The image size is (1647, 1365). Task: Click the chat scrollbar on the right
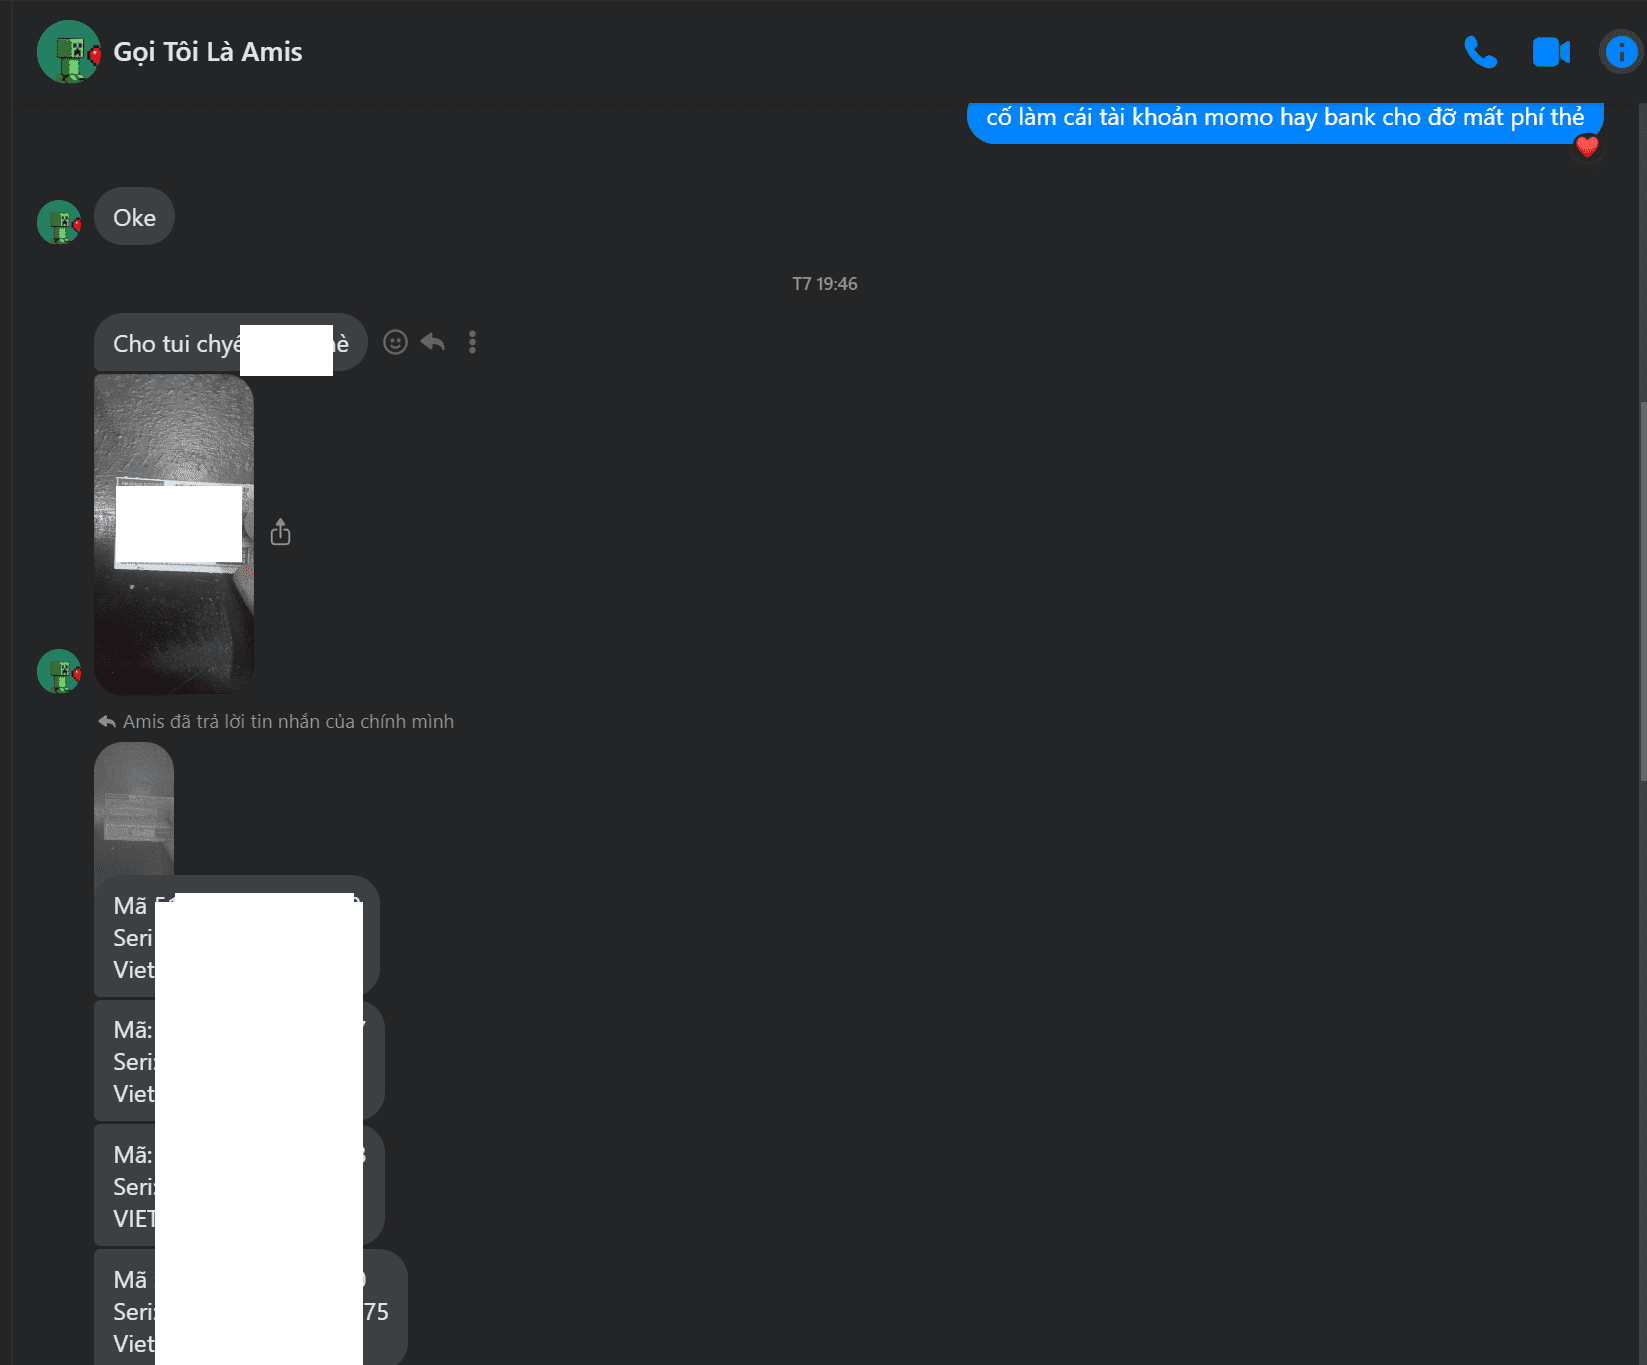(1642, 590)
